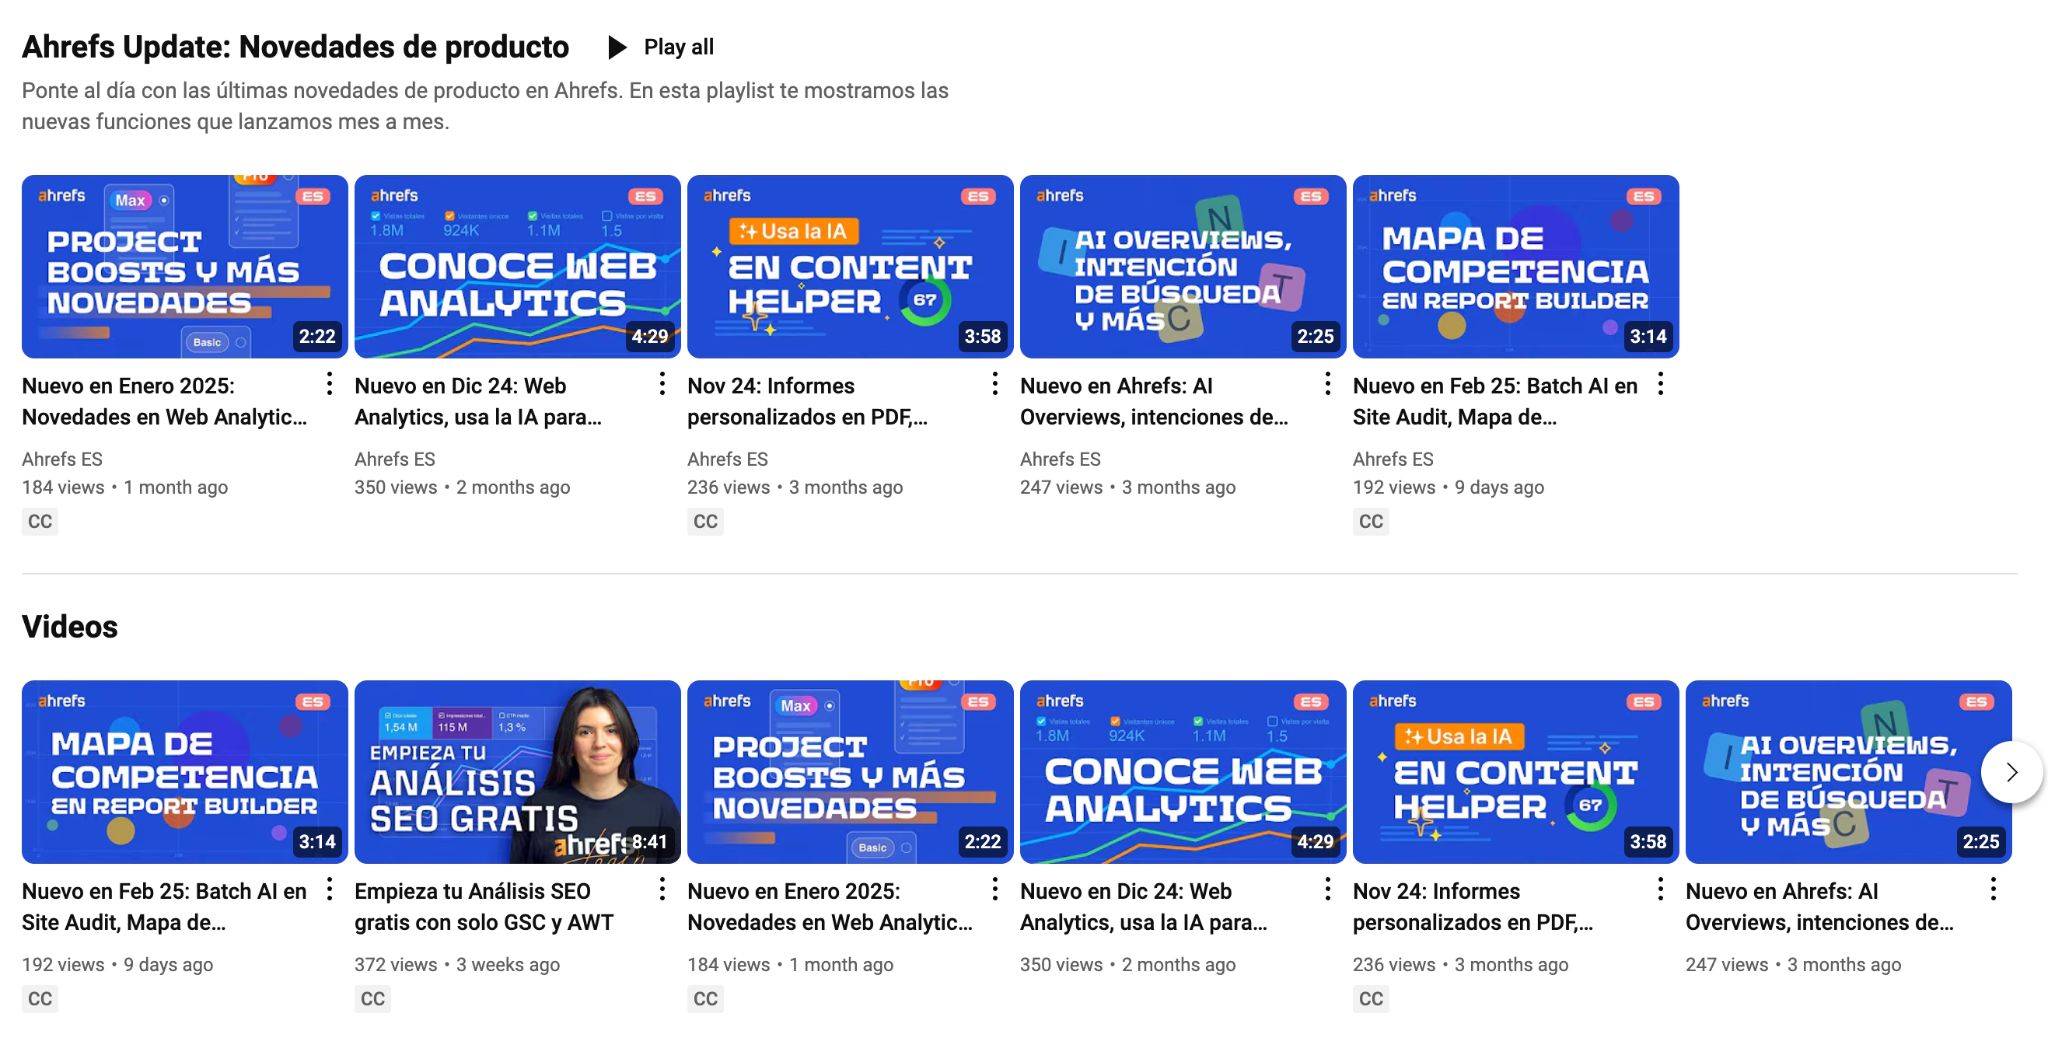Click CC badge under "Nuevo en Feb 25: Batch AI"

[x=1371, y=521]
